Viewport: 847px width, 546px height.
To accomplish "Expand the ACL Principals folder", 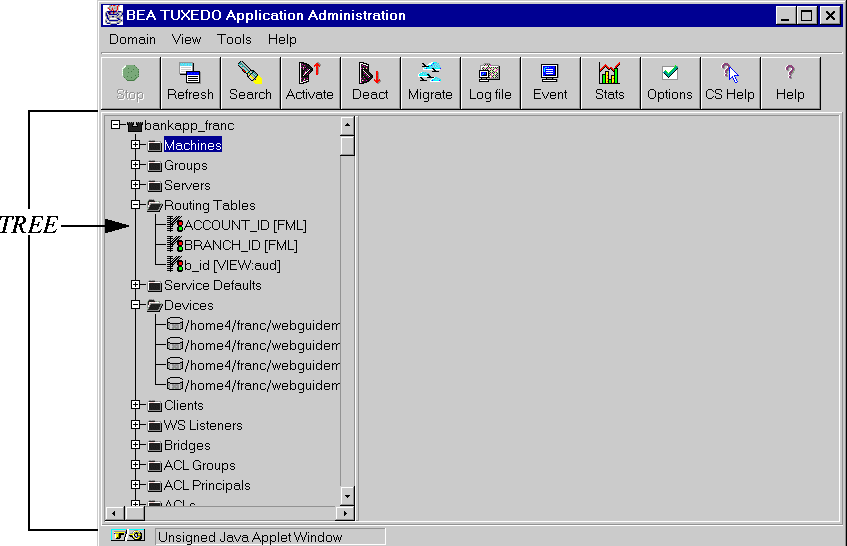I will pos(136,484).
